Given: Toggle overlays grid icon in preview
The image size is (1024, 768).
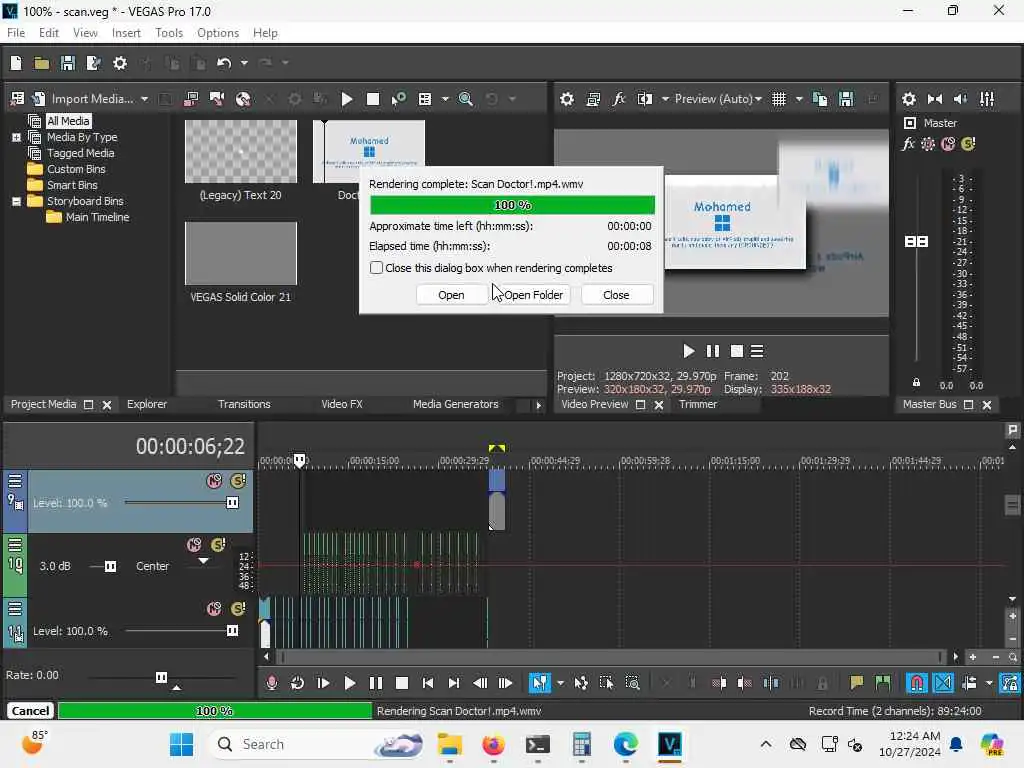Looking at the screenshot, I should coord(779,99).
